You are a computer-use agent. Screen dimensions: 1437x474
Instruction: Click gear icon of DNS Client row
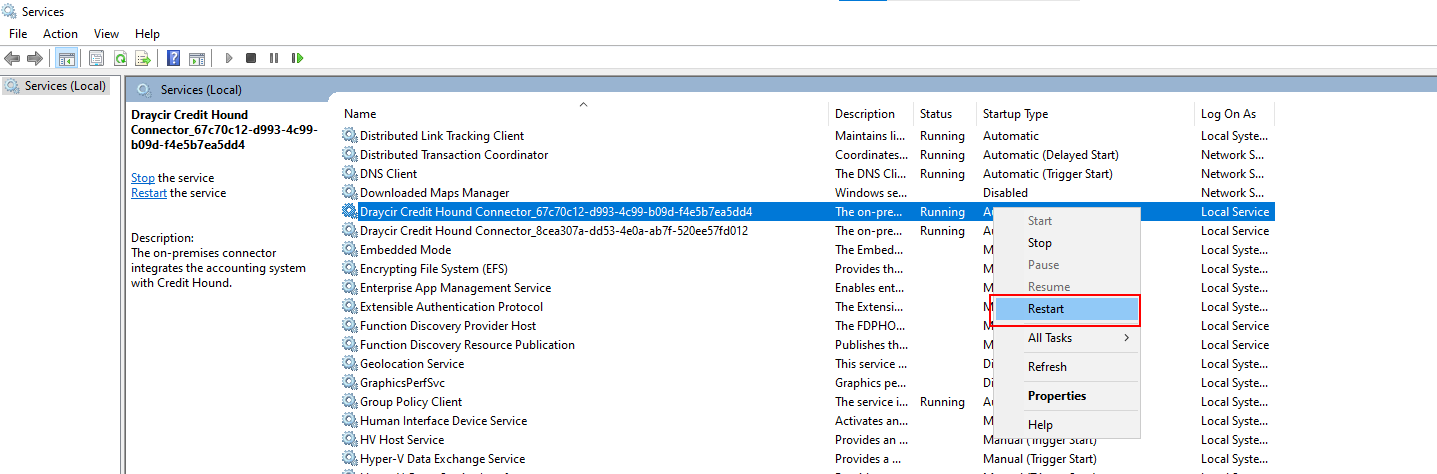(x=349, y=174)
